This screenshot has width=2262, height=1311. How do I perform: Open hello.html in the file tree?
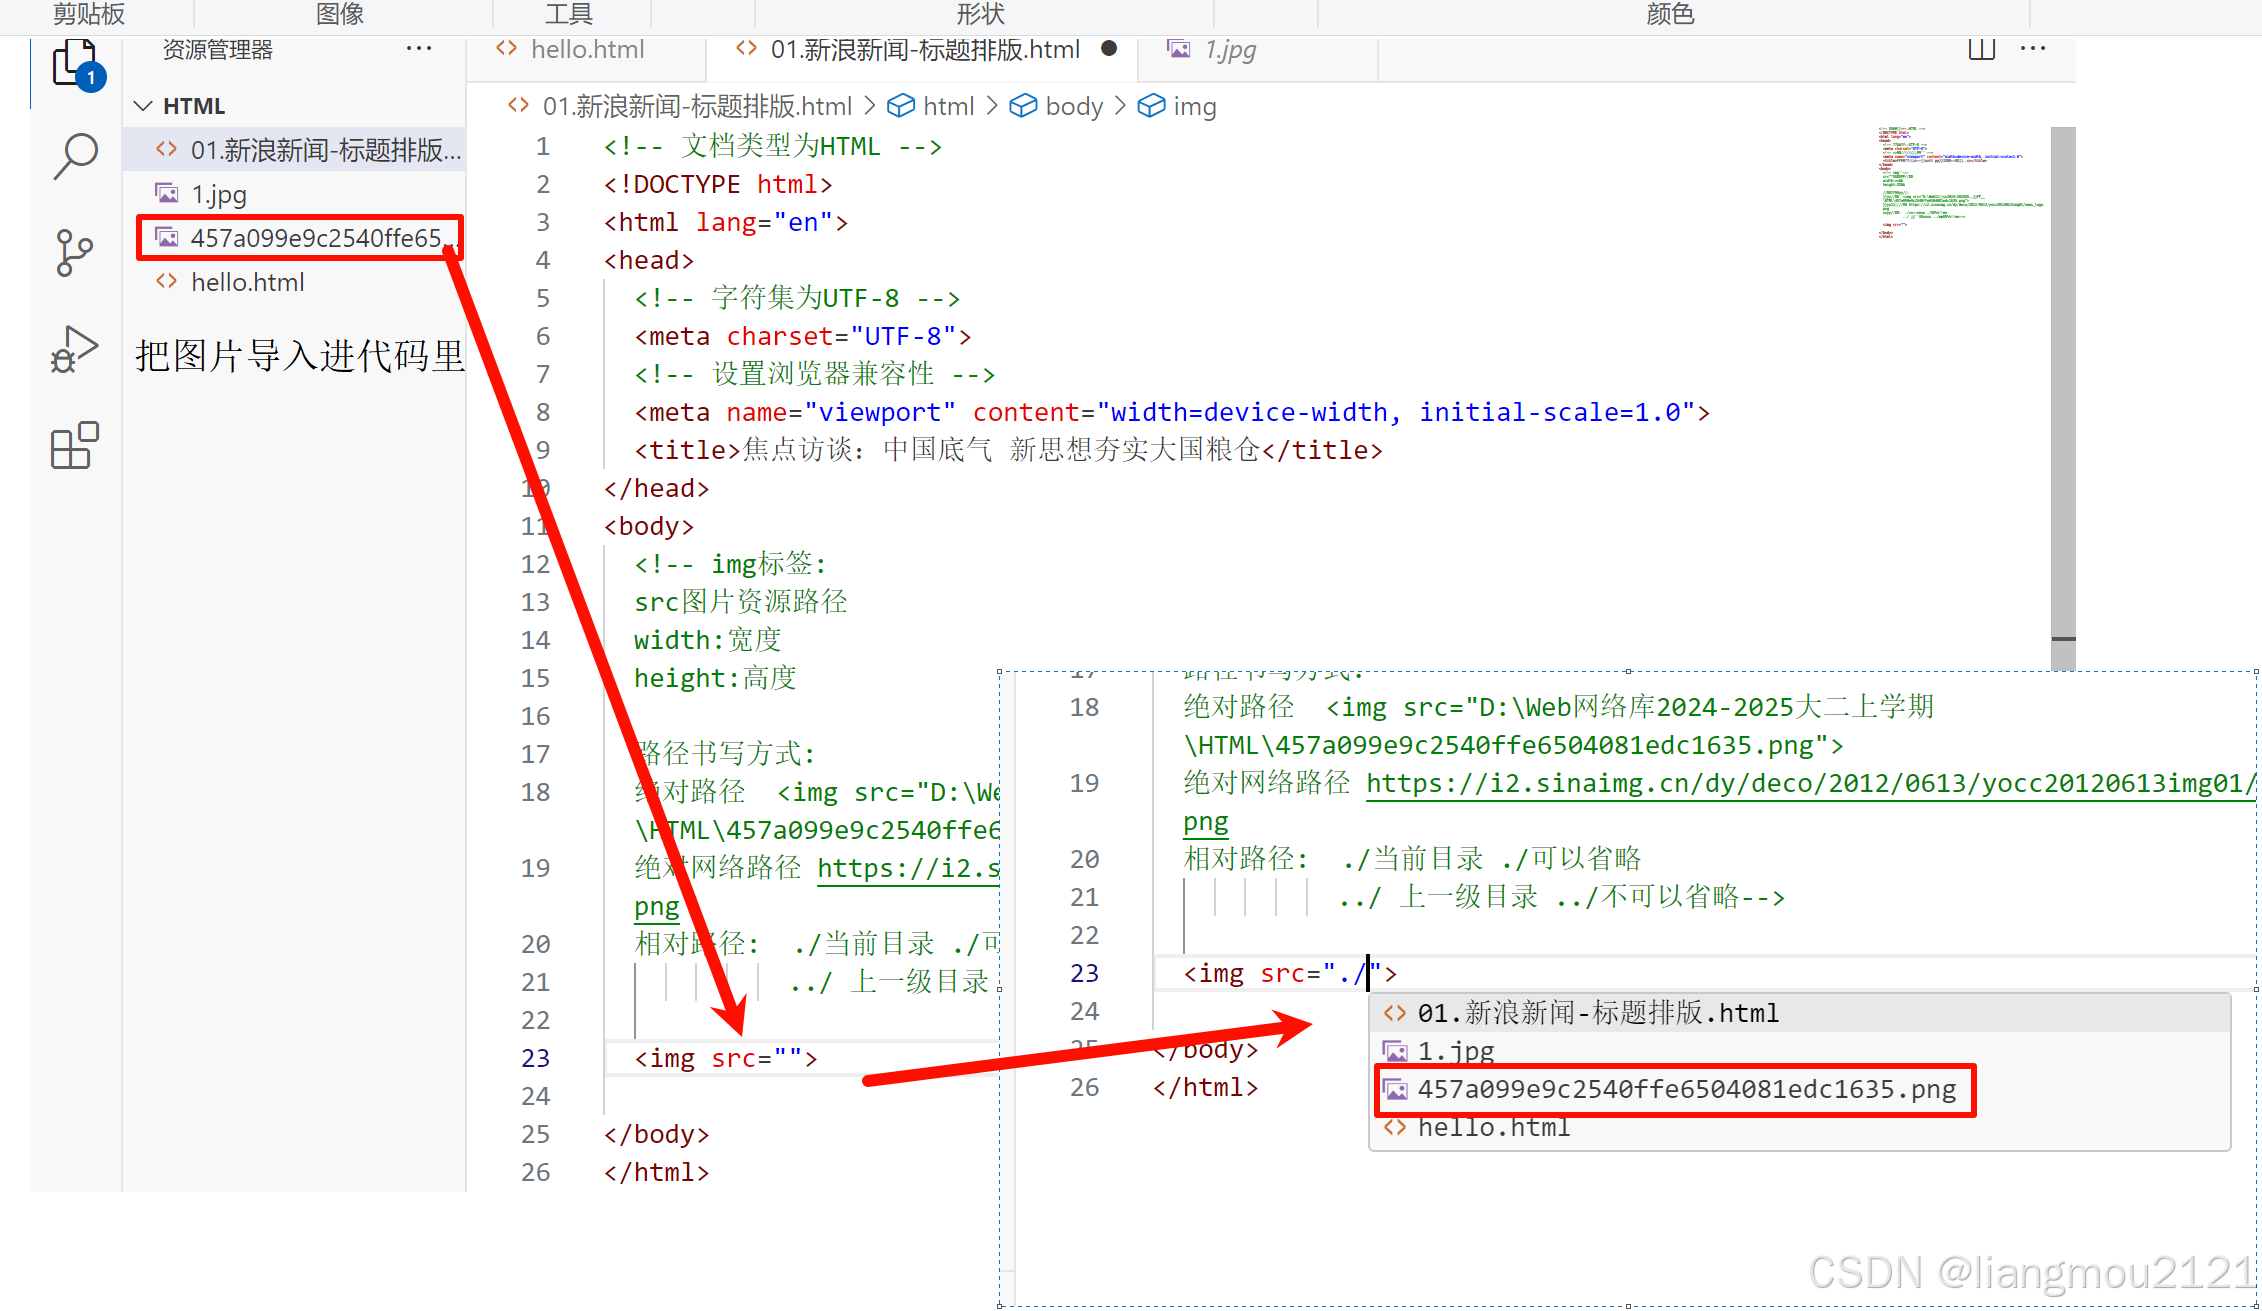[x=247, y=282]
